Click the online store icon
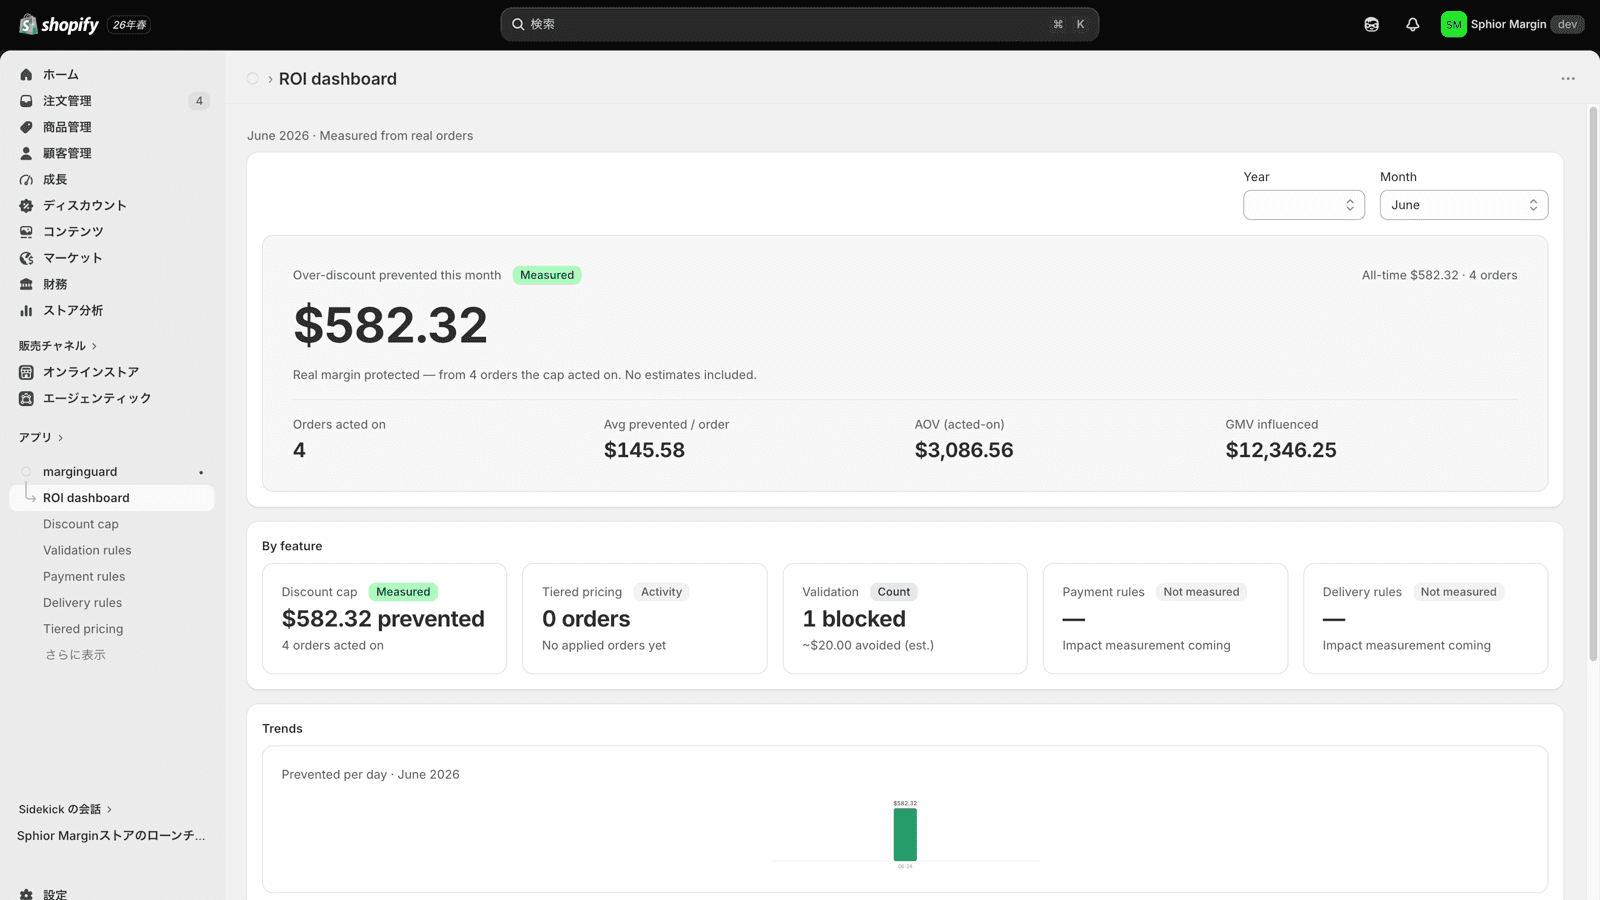 tap(26, 372)
